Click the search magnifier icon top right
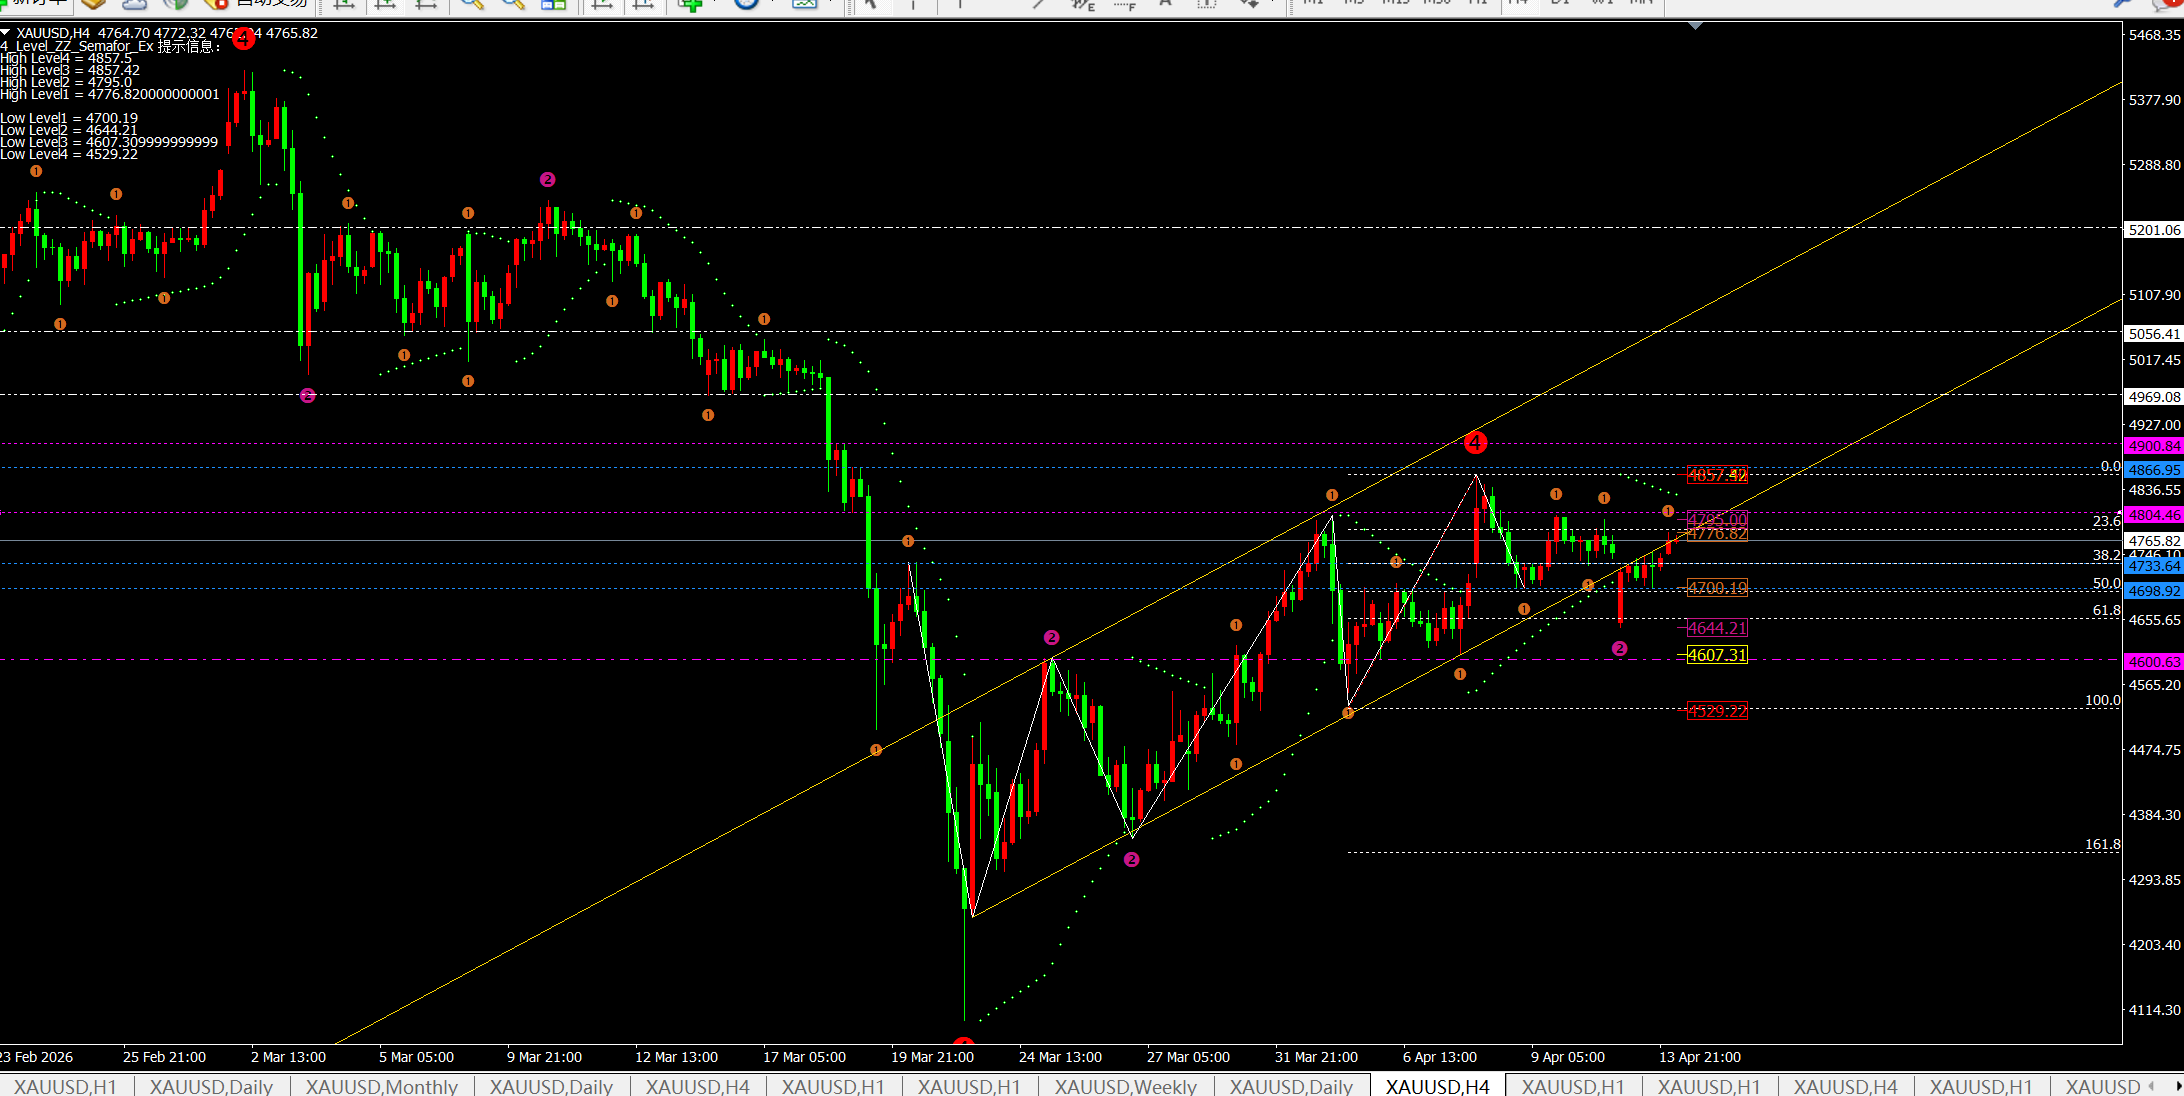Screen dimensions: 2184x1096 click(2120, 4)
